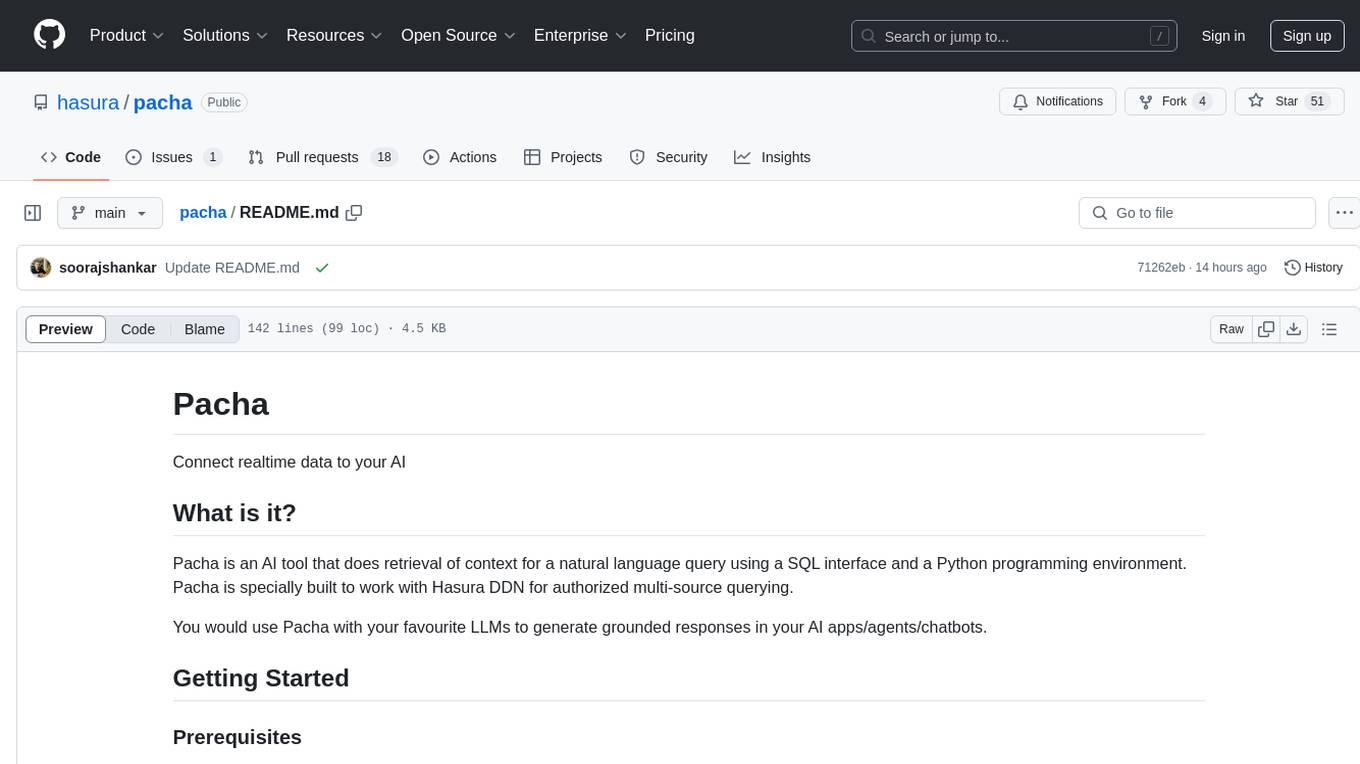
Task: Click the Notifications bell button
Action: (x=1058, y=101)
